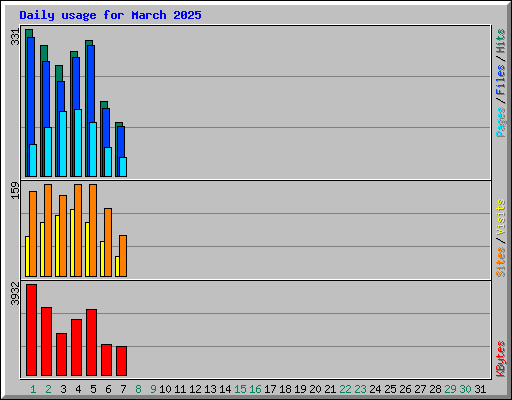Click the green Hits bar top for day 2
Image resolution: width=512 pixels, height=400 pixels.
tap(44, 53)
